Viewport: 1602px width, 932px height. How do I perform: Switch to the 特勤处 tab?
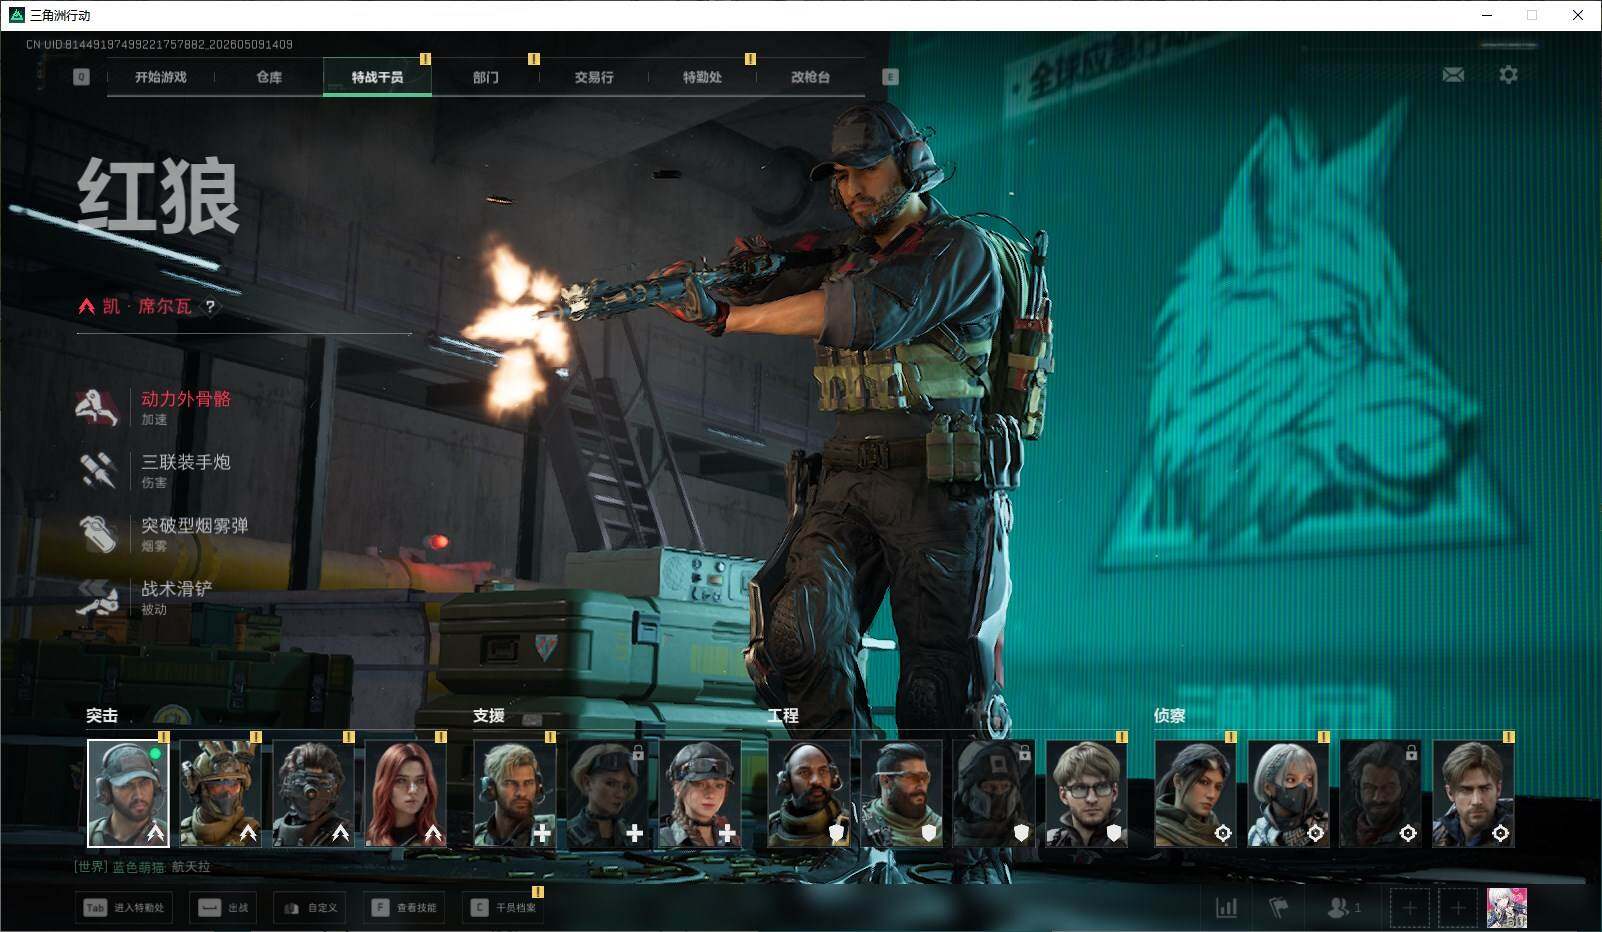point(702,77)
